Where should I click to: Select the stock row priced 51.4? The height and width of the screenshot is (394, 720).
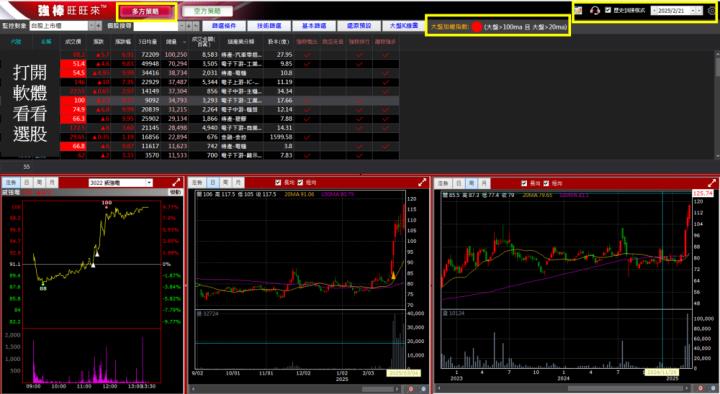tap(230, 64)
